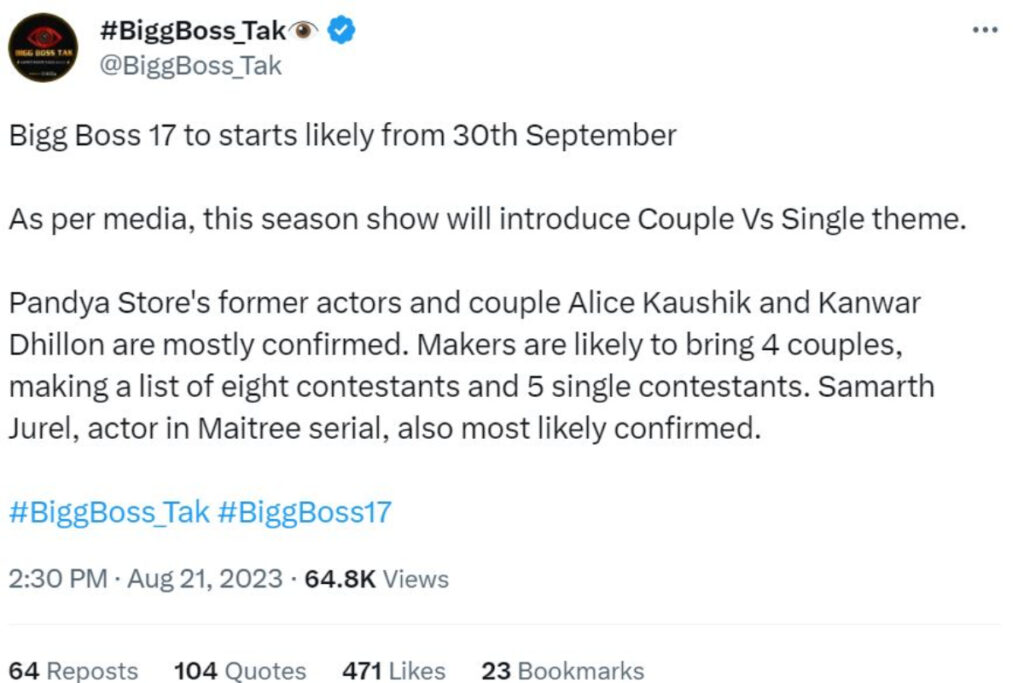Click the 'Couple Vs Single theme' sentence
The image size is (1024, 683).
[x=487, y=219]
